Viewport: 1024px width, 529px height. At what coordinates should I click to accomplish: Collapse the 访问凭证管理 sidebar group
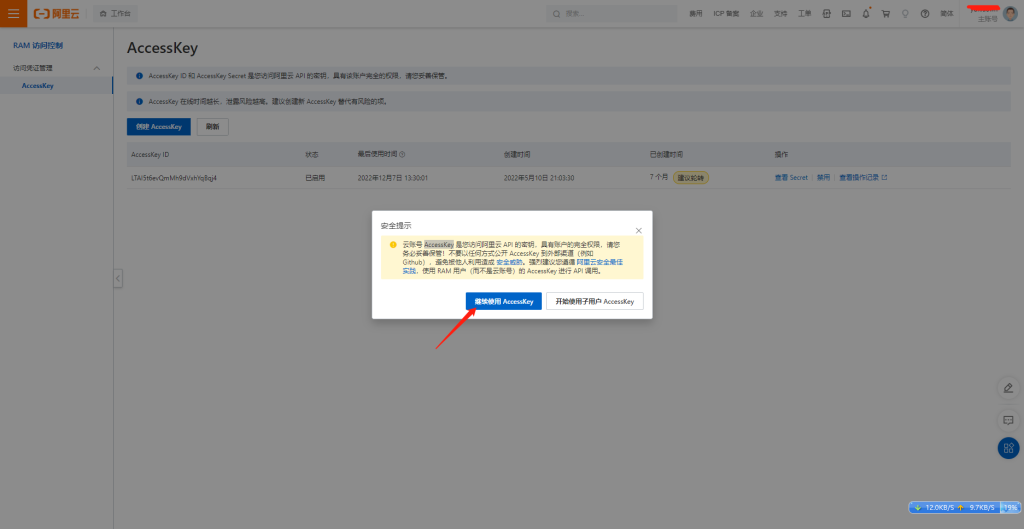pos(97,68)
